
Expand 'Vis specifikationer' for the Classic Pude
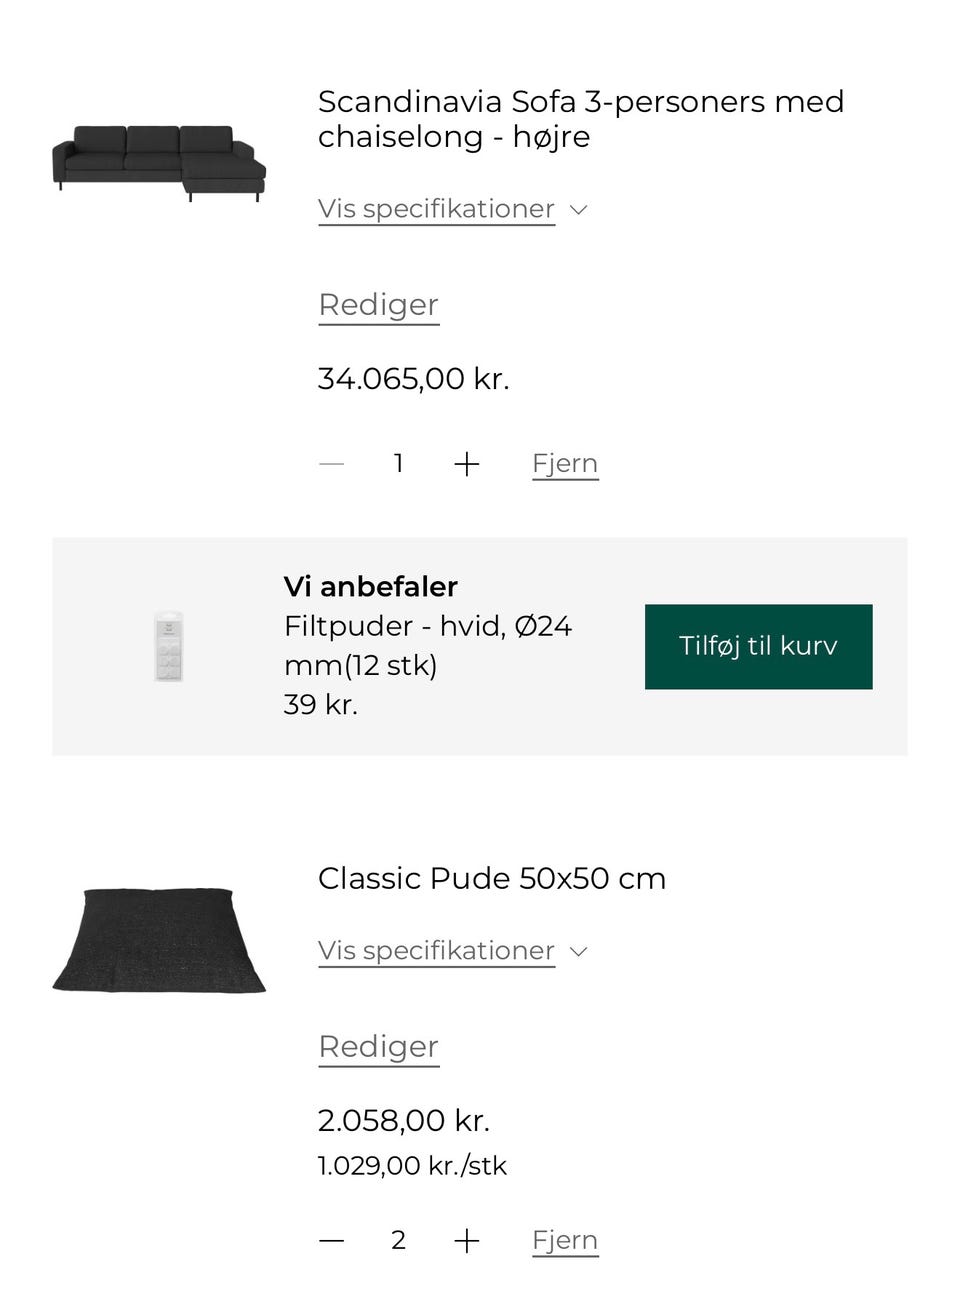pos(436,951)
